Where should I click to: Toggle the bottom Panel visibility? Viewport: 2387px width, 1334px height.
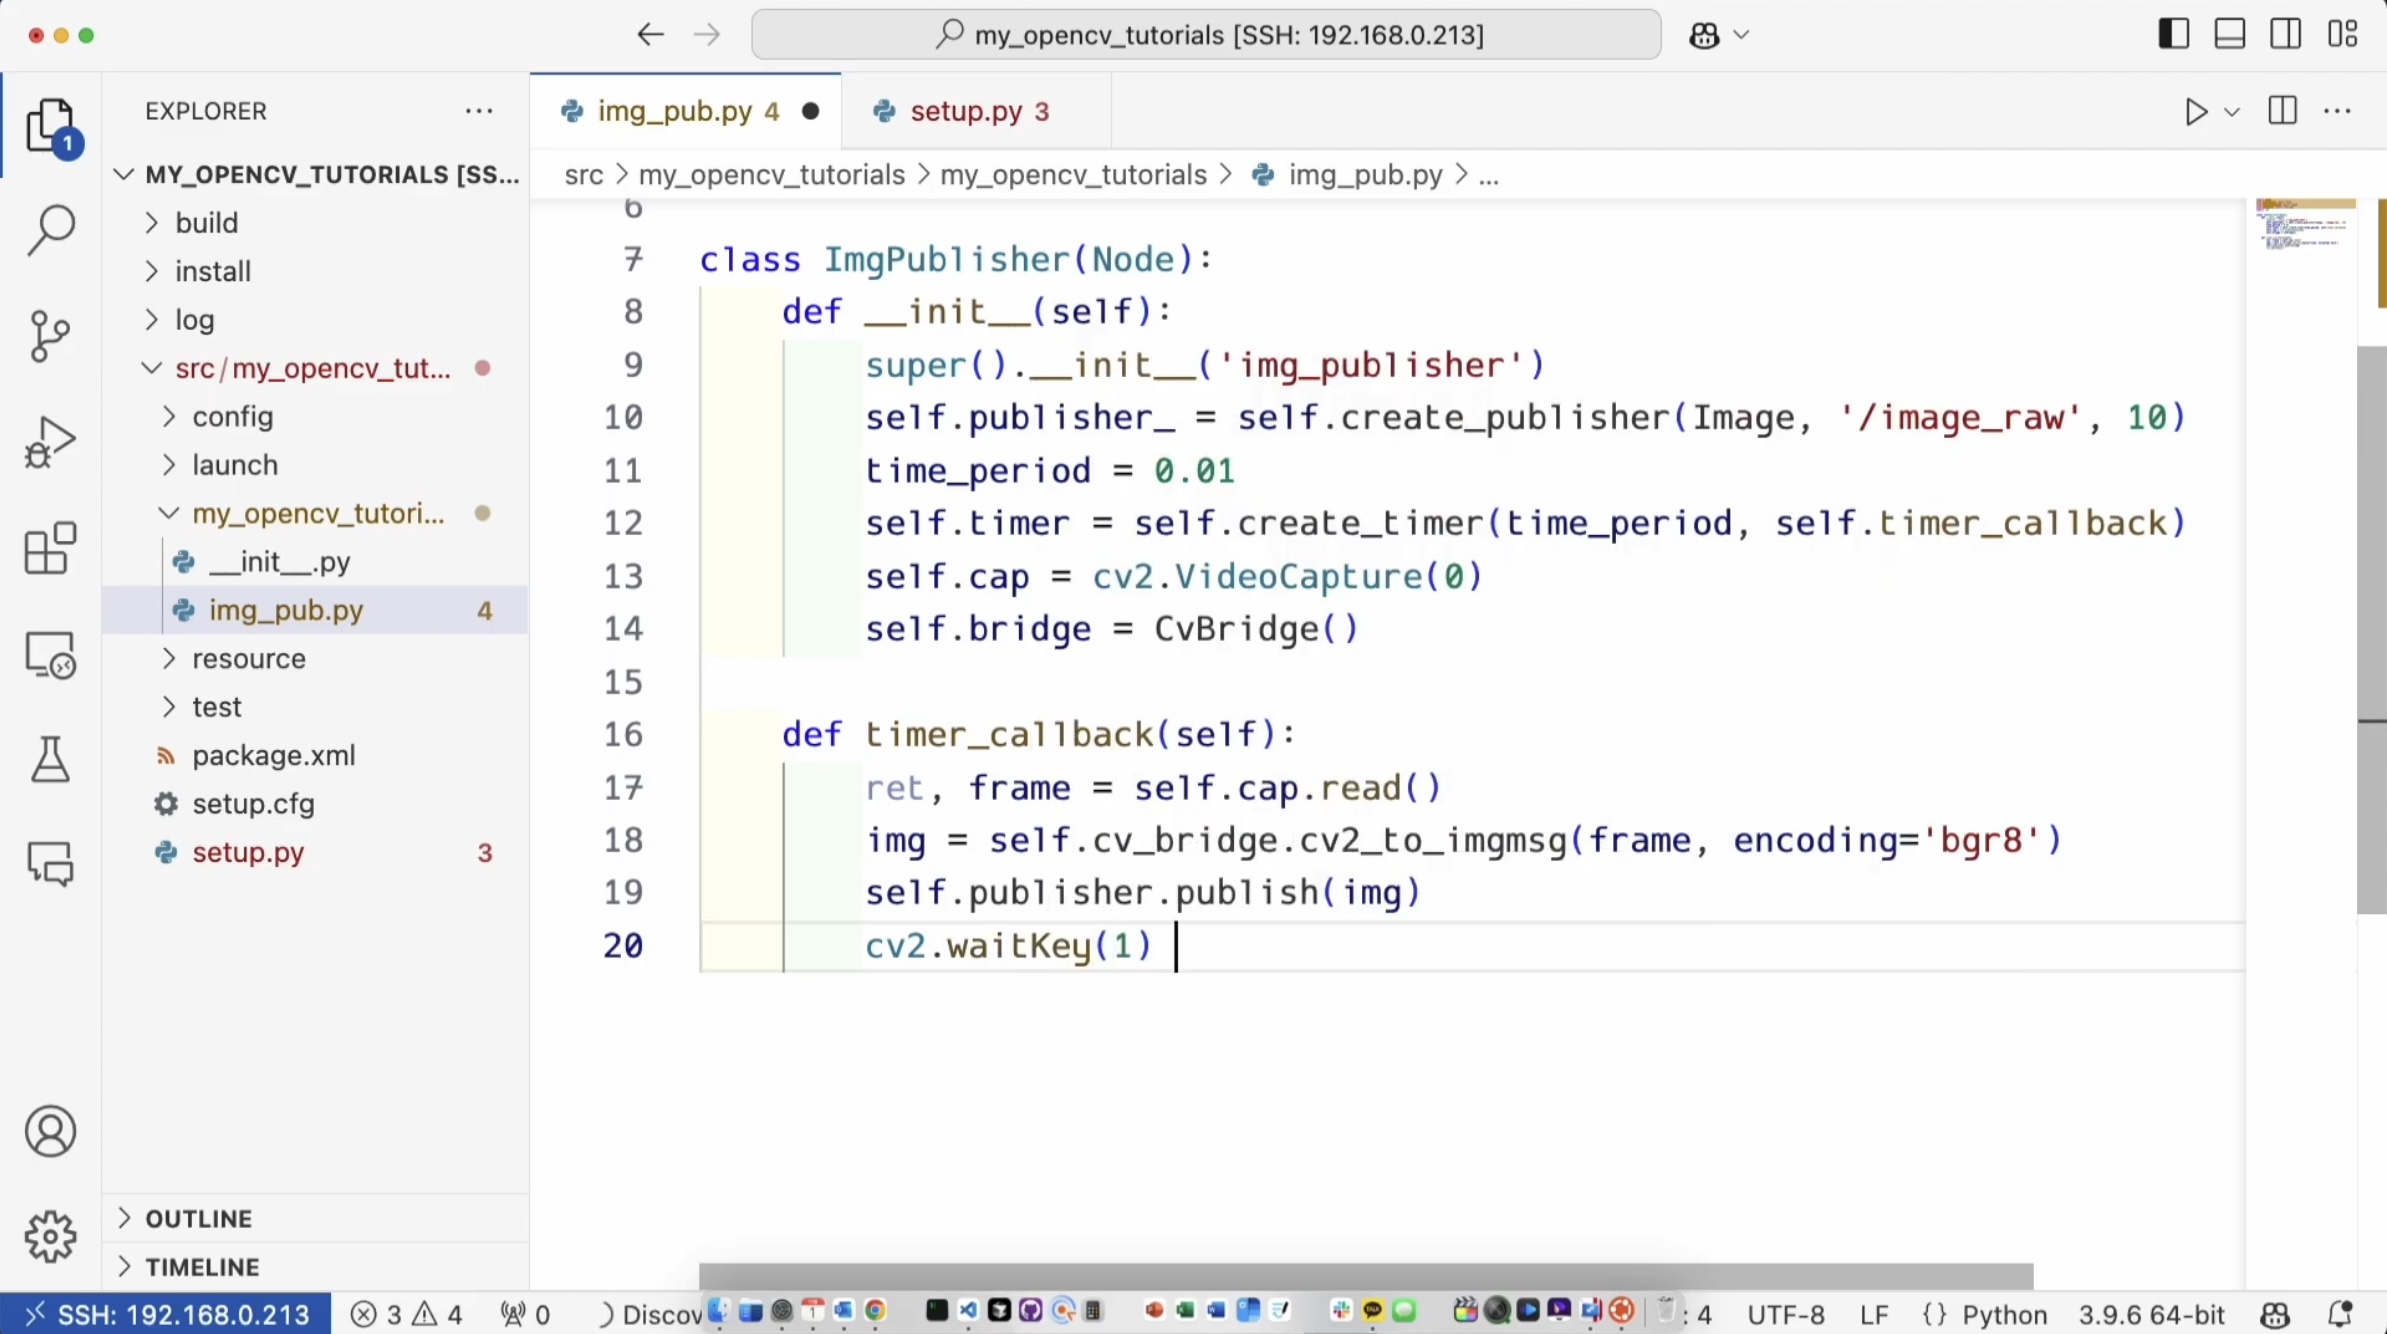pos(2229,35)
